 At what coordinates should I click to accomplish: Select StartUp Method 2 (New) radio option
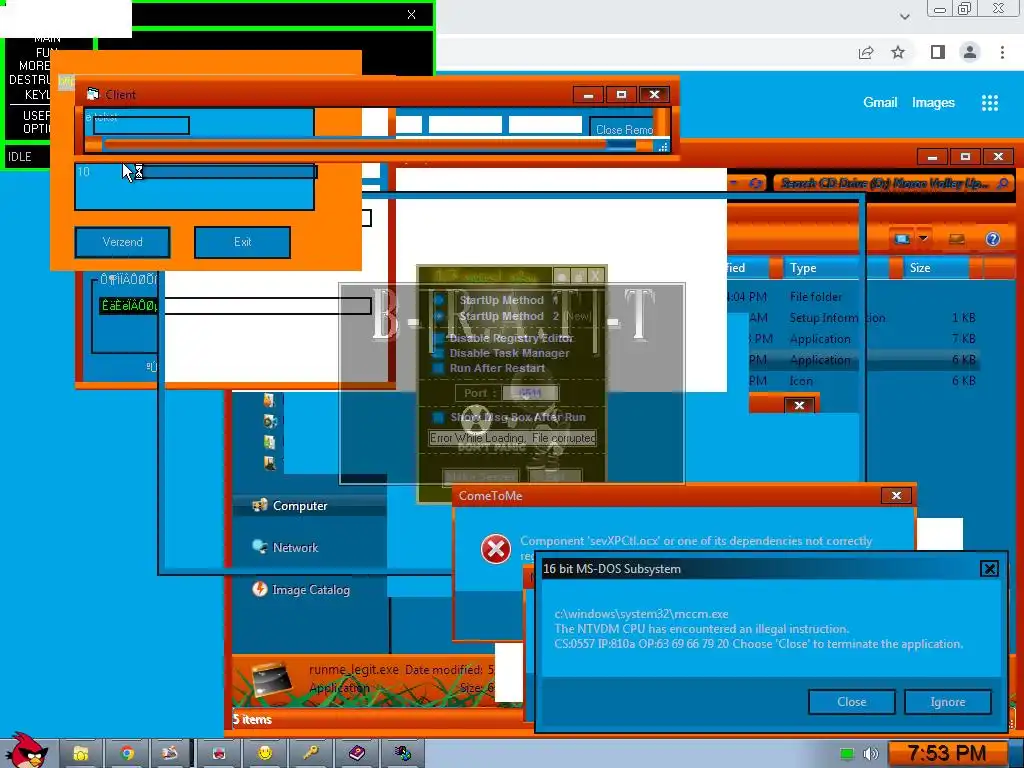(x=439, y=316)
